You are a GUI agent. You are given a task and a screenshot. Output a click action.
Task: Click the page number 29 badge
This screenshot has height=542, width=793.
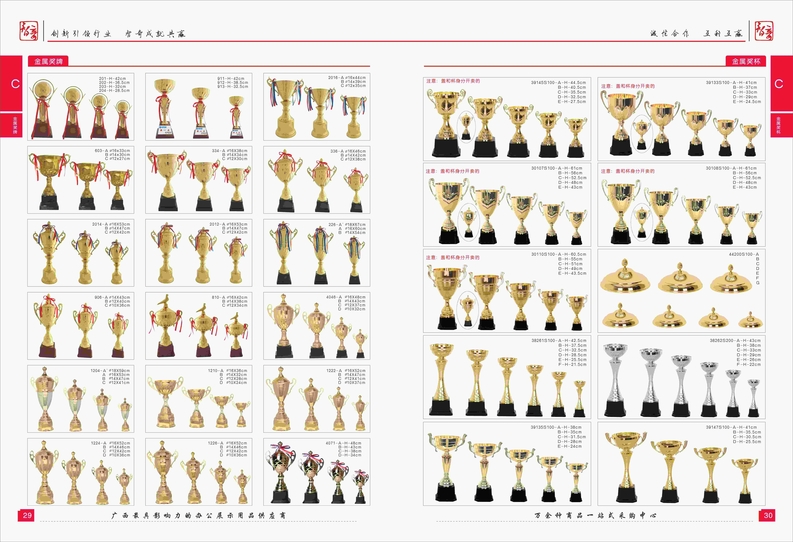27,515
